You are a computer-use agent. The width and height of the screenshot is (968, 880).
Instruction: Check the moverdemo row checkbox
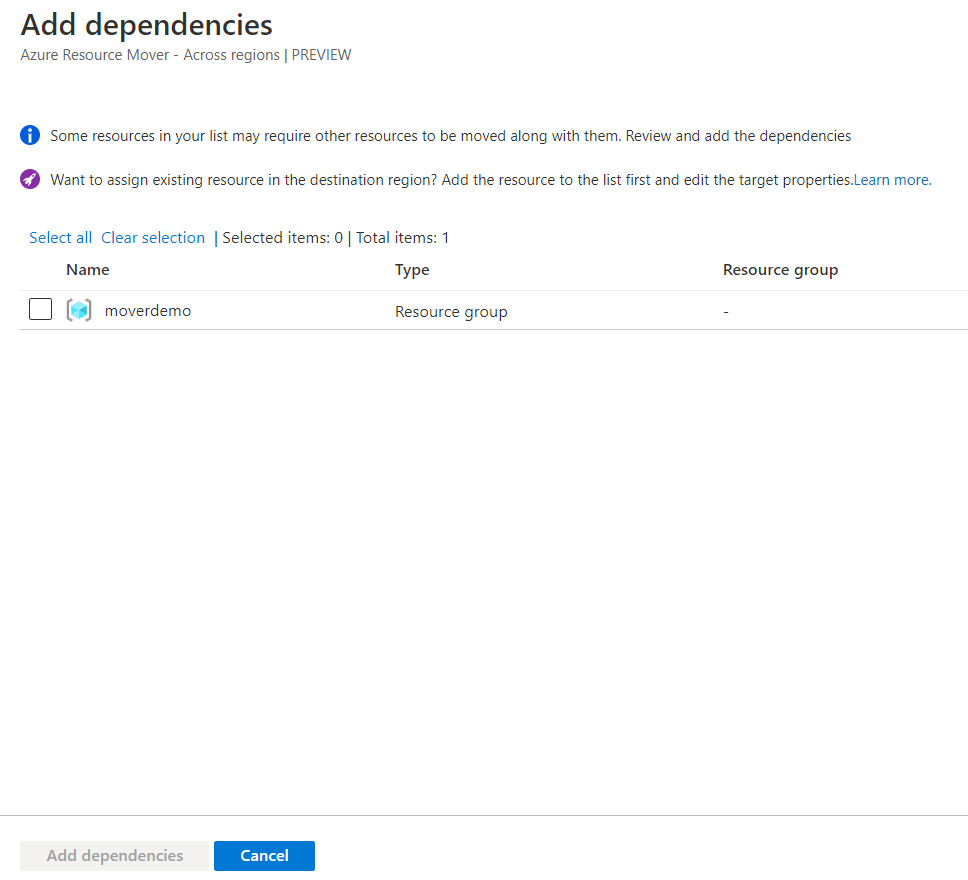[40, 309]
